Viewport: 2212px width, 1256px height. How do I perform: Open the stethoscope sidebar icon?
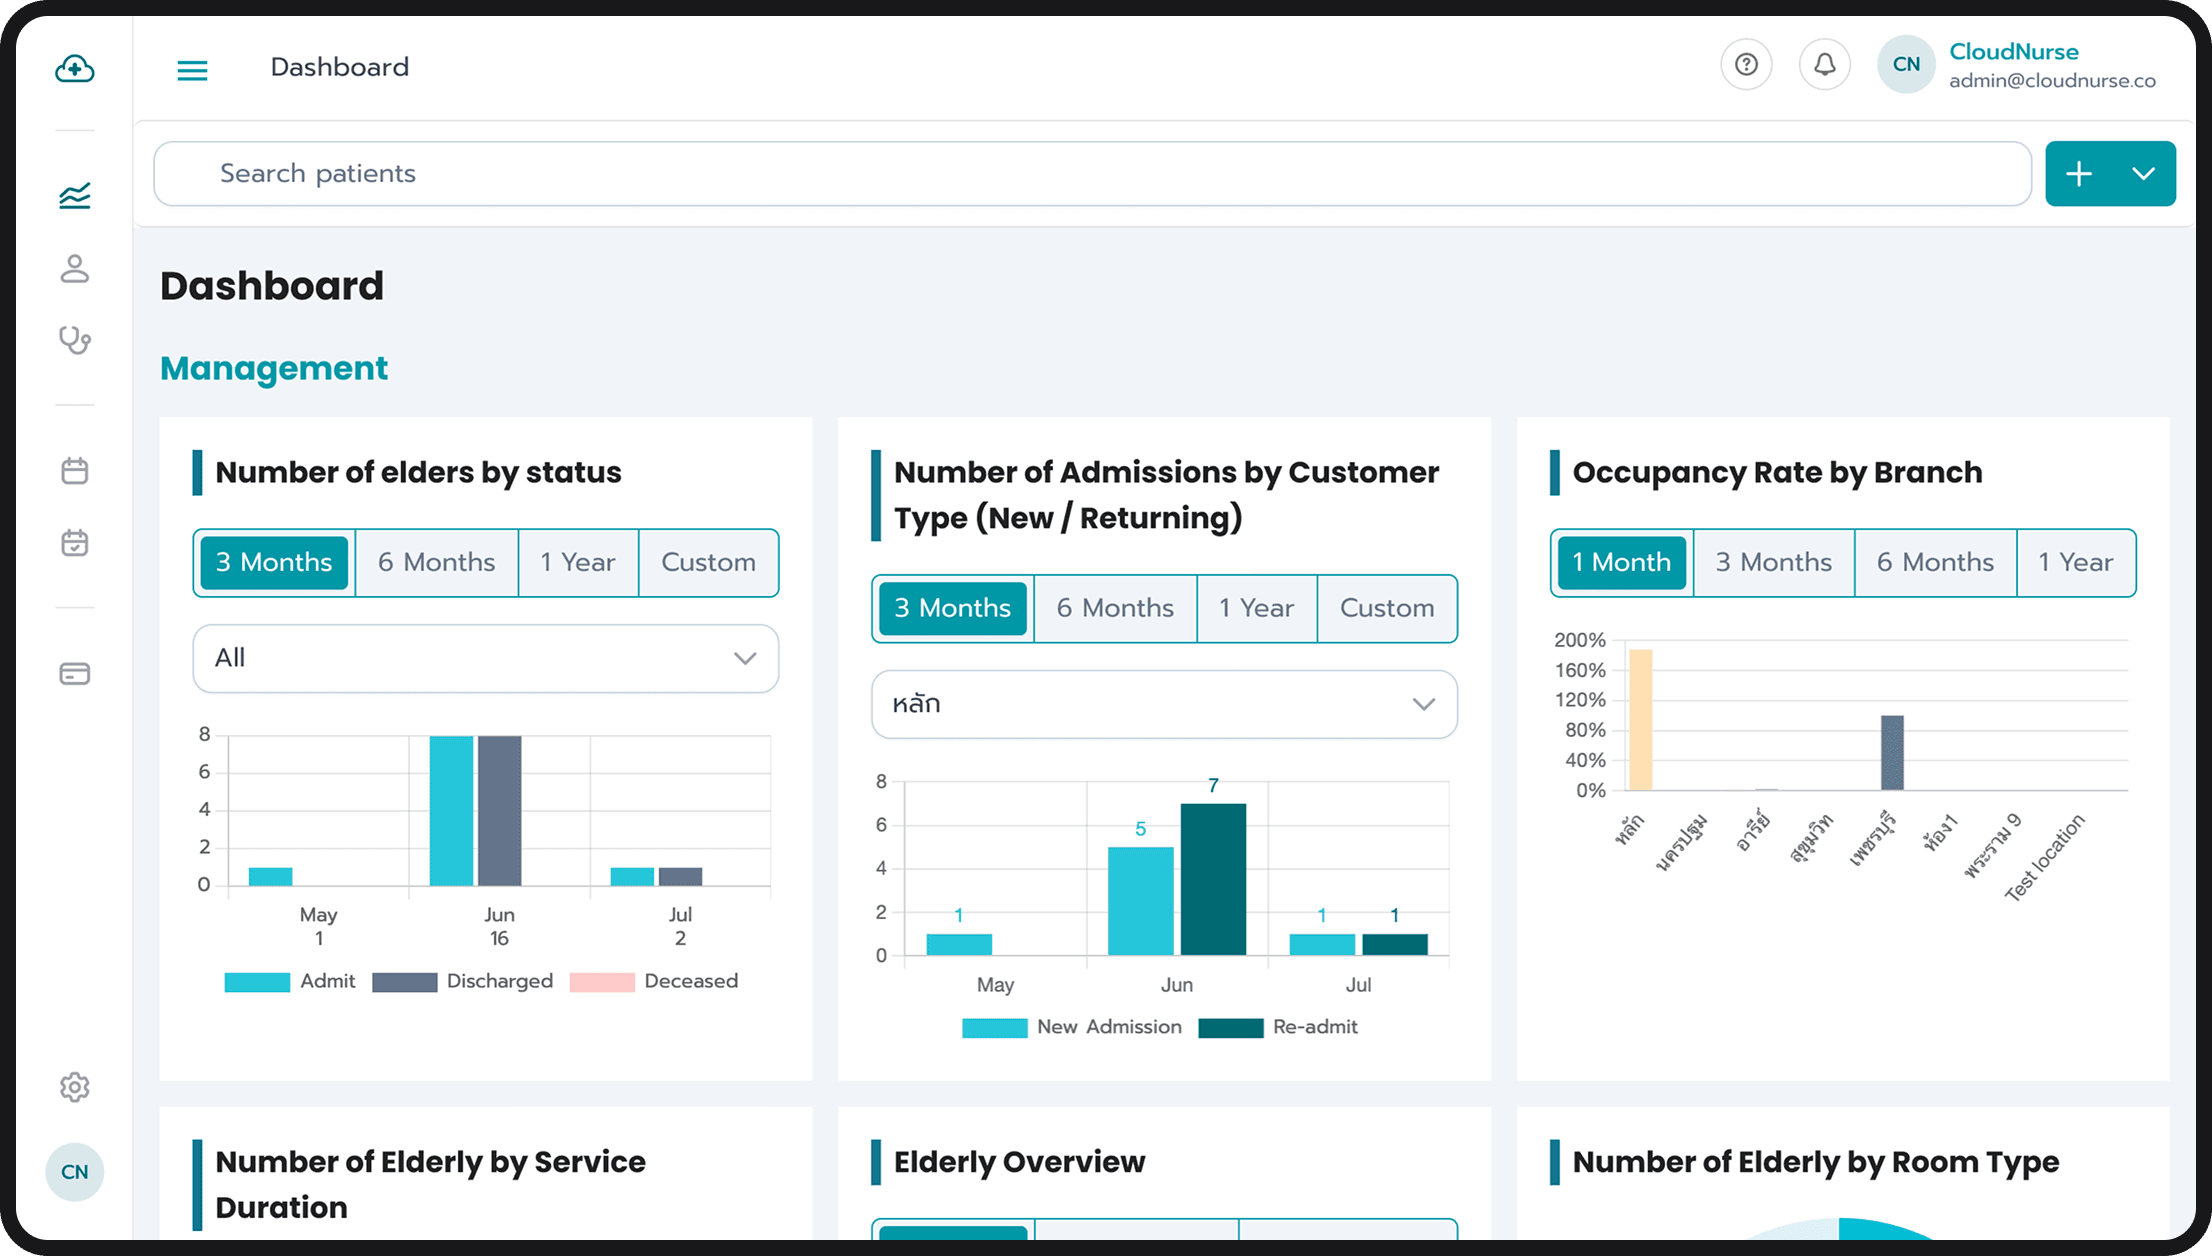(x=75, y=340)
